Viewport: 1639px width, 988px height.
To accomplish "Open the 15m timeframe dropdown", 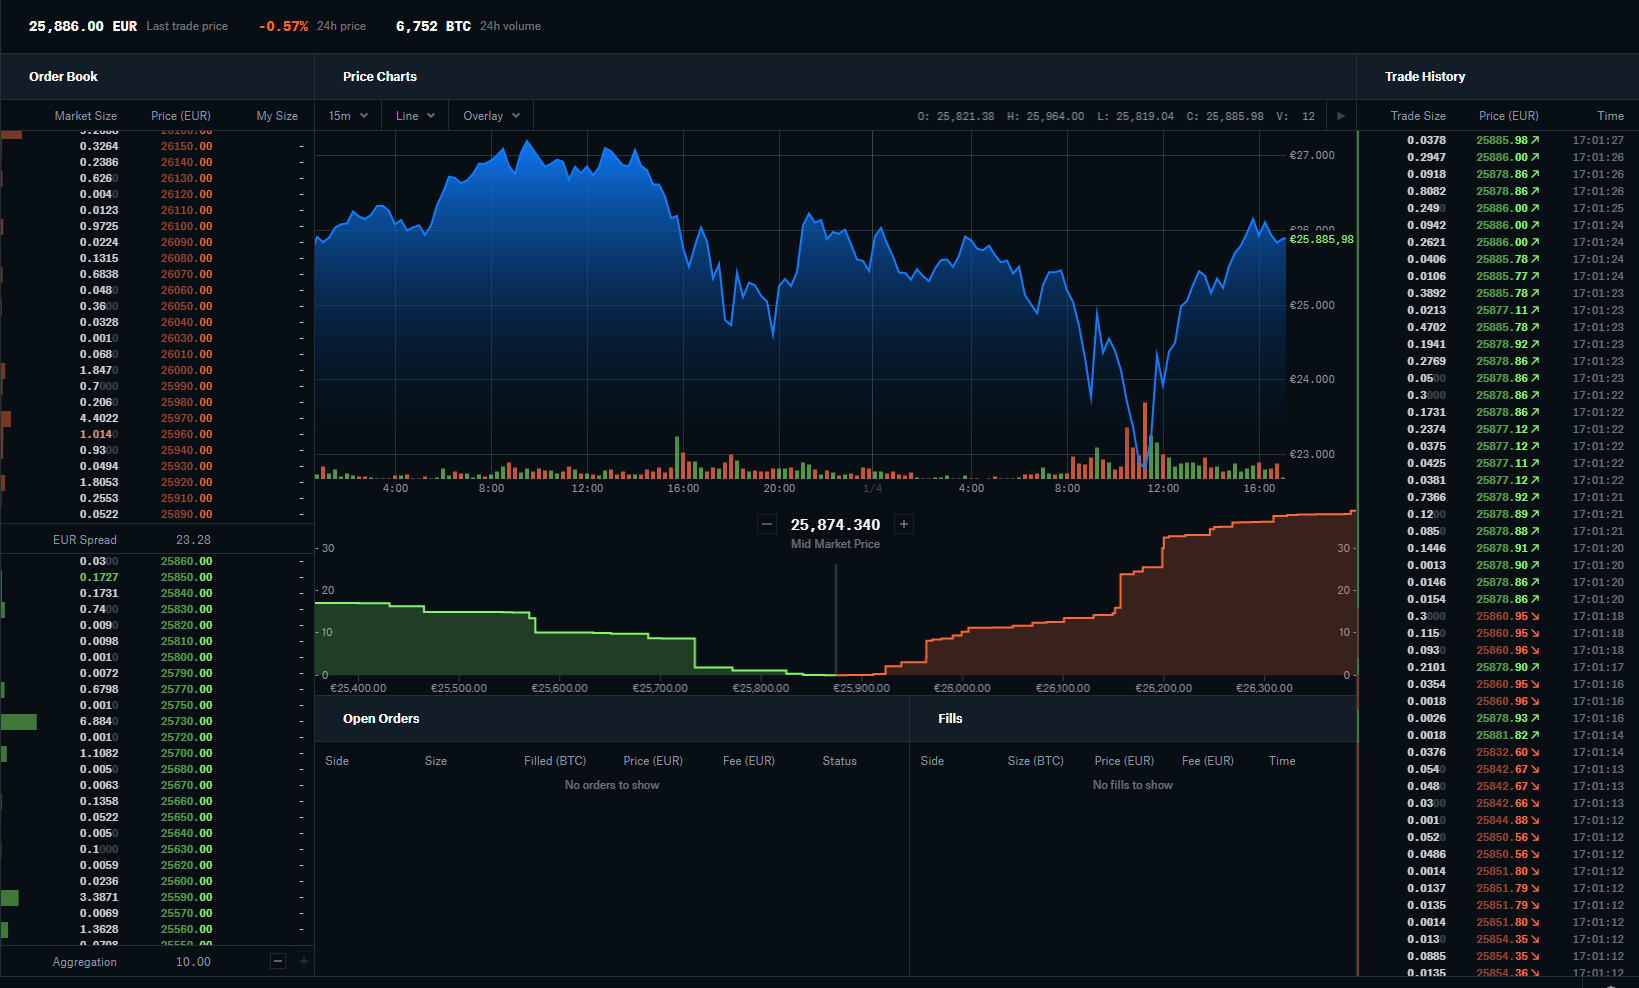I will [348, 116].
